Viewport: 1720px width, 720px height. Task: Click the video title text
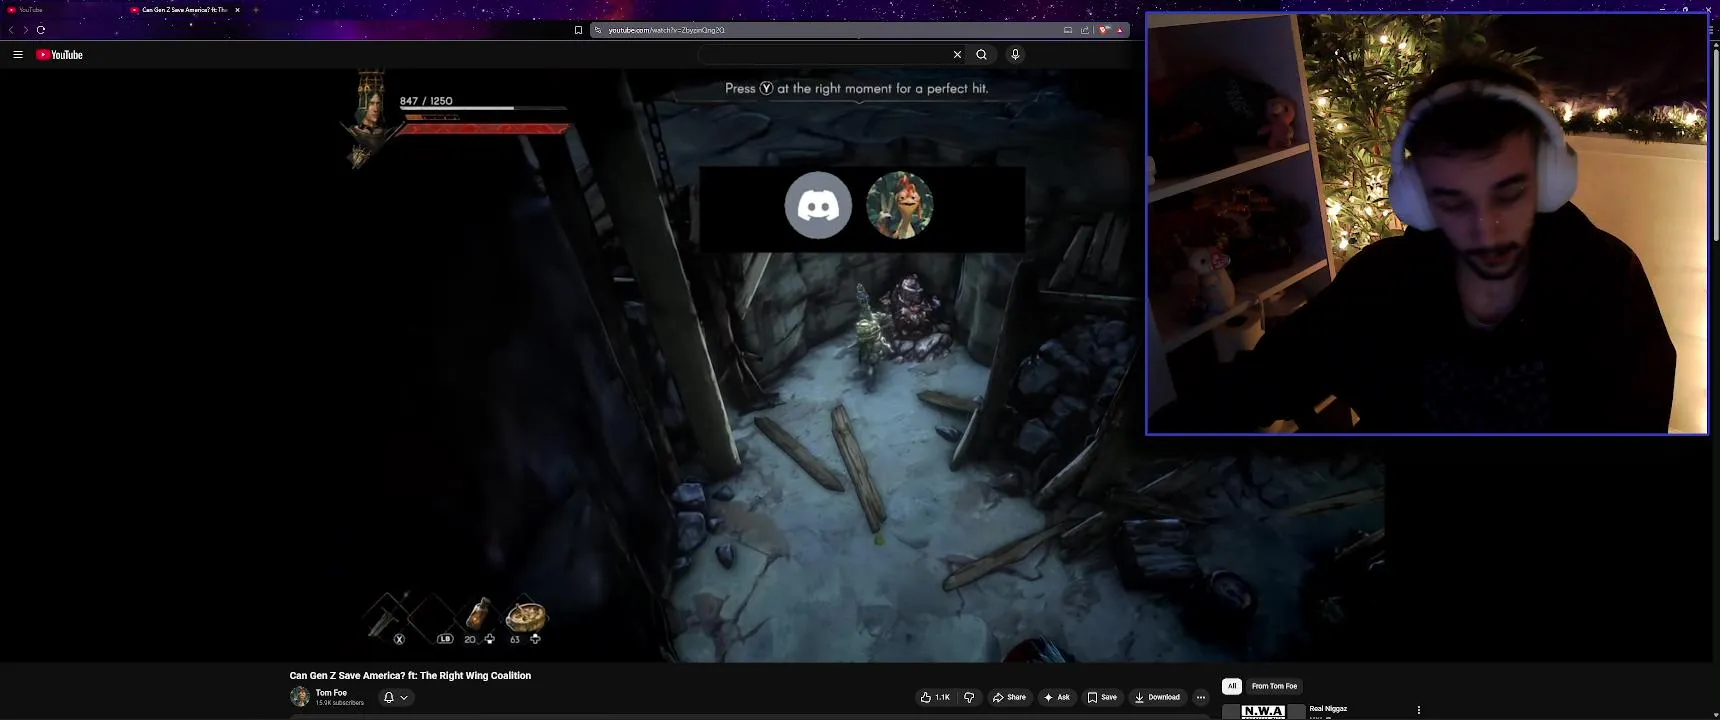[x=410, y=676]
